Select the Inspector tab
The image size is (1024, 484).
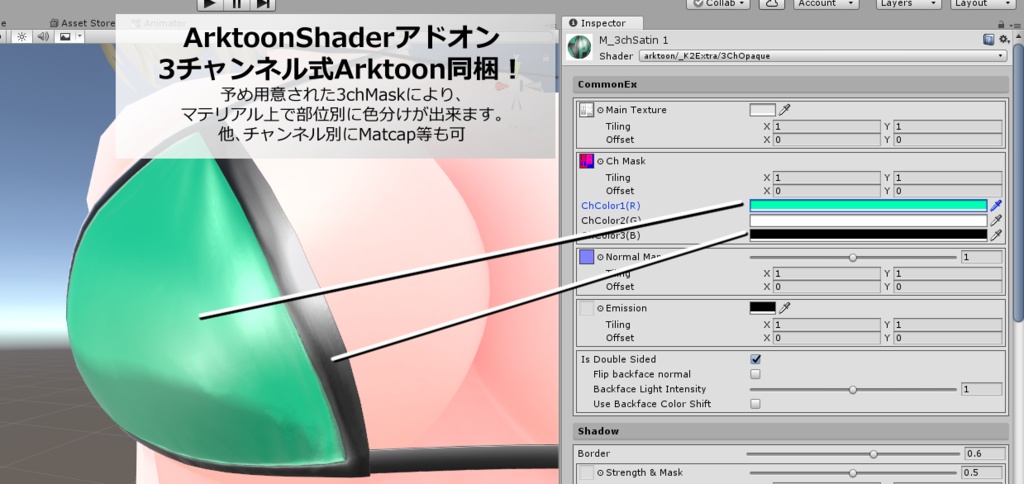pyautogui.click(x=602, y=23)
